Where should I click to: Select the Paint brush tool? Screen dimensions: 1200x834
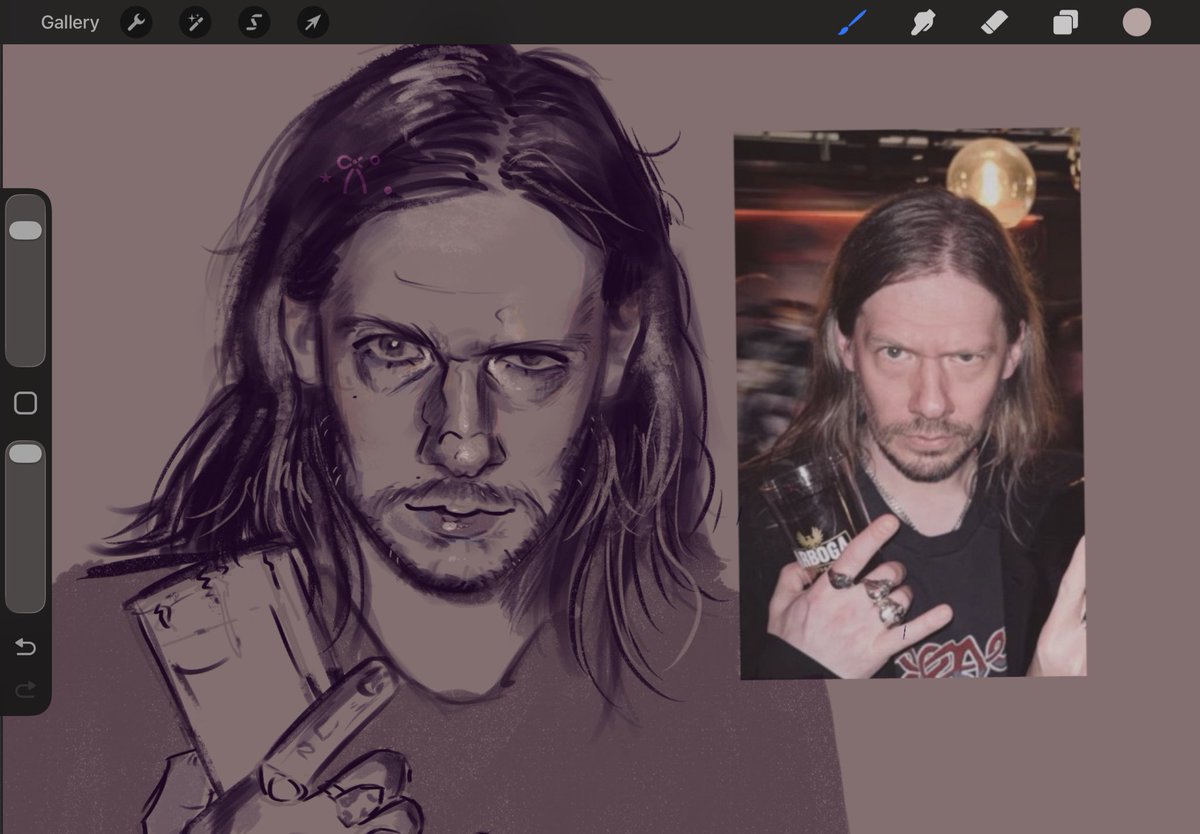(852, 22)
